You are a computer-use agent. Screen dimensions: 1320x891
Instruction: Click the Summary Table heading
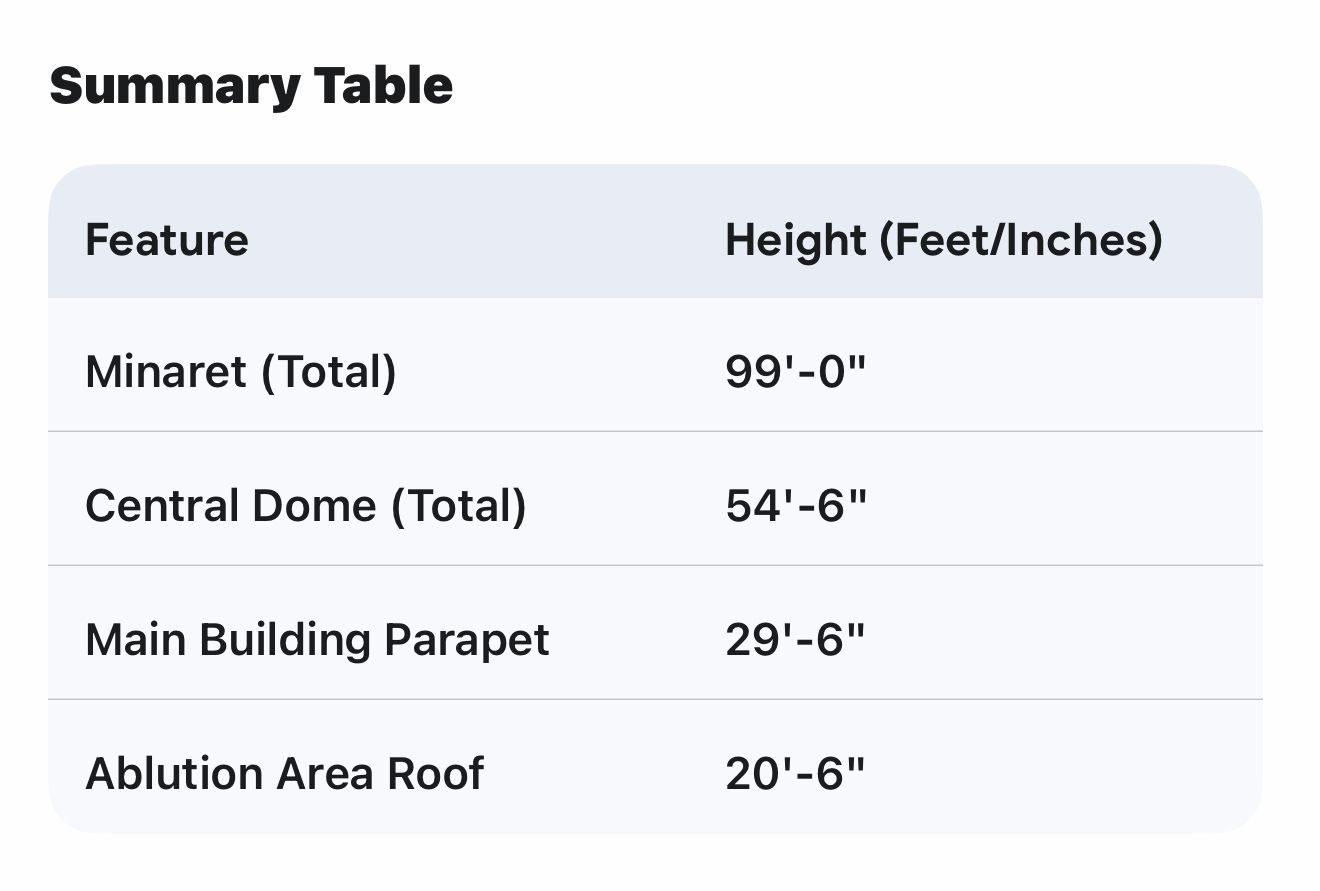(x=251, y=85)
